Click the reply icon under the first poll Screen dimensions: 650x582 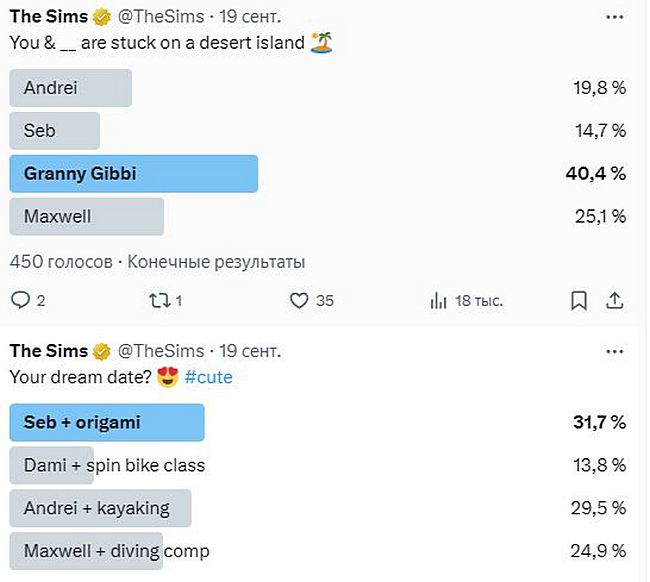[20, 300]
